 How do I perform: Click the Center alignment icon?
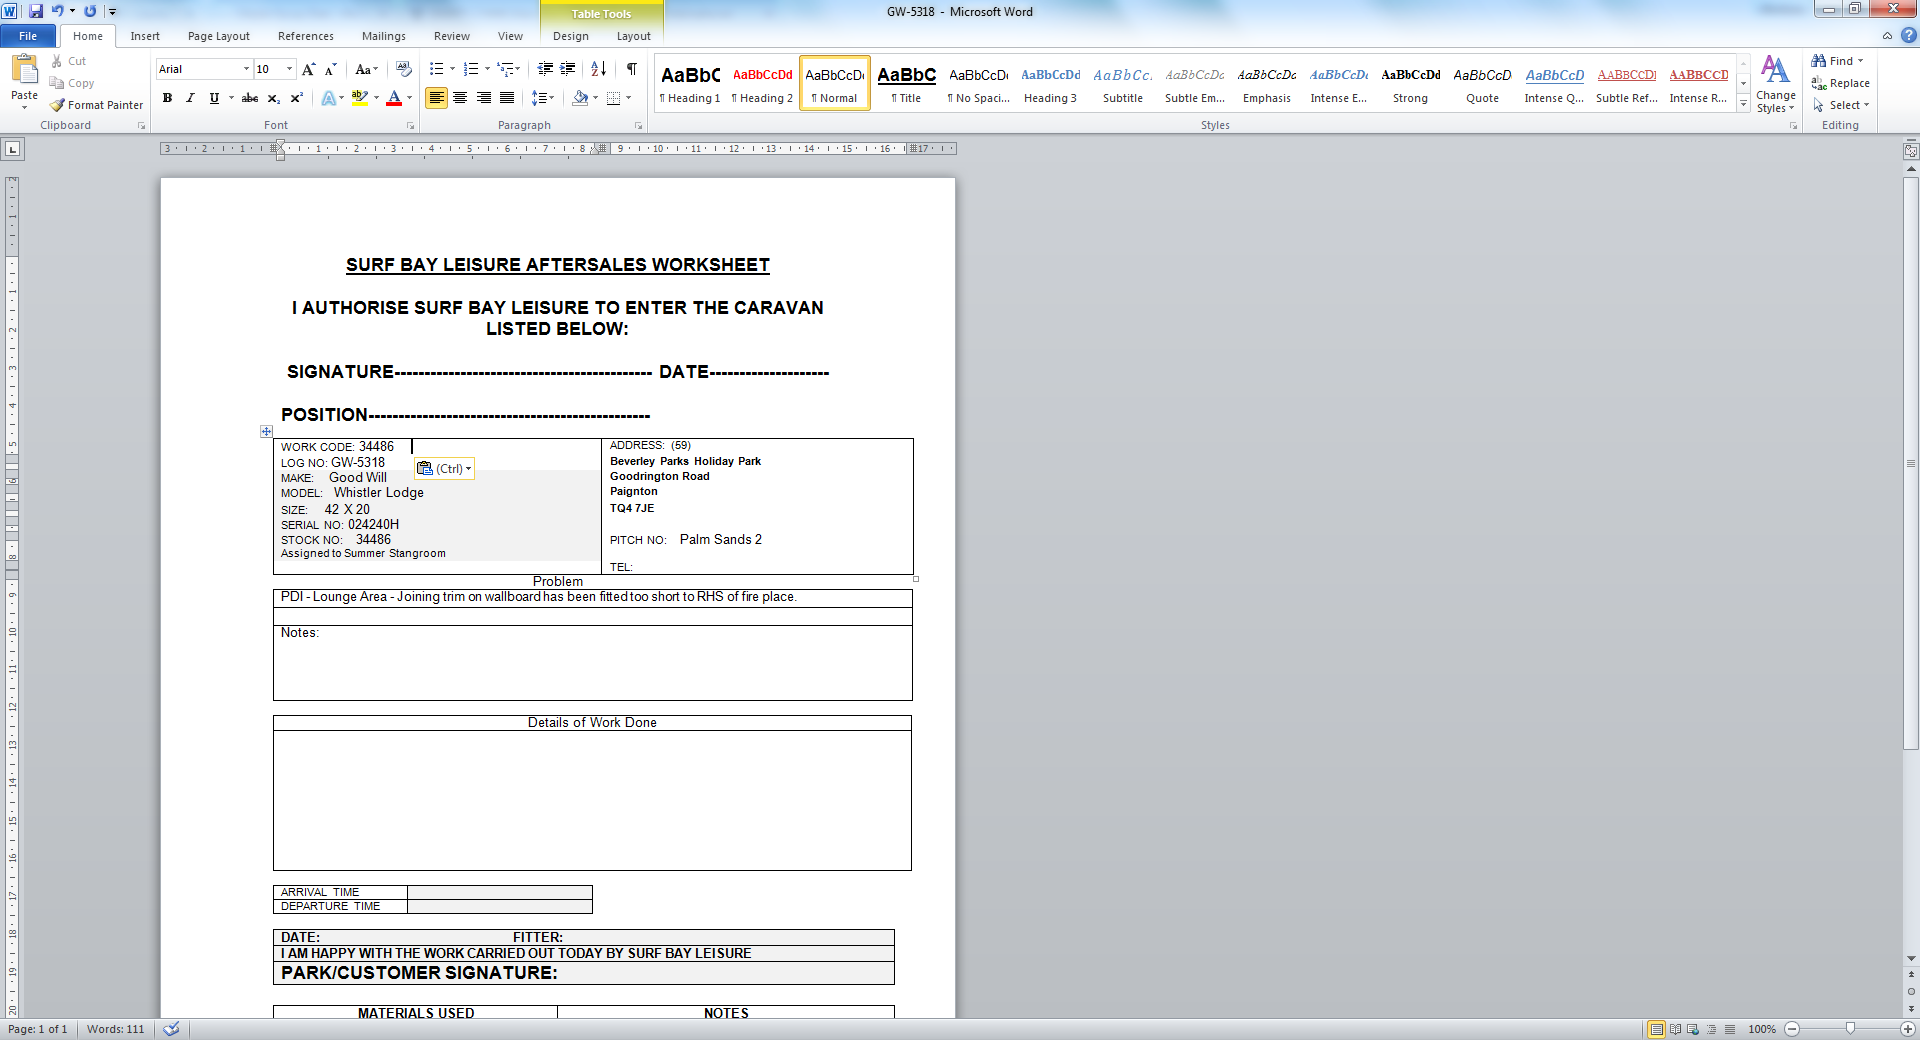[460, 98]
